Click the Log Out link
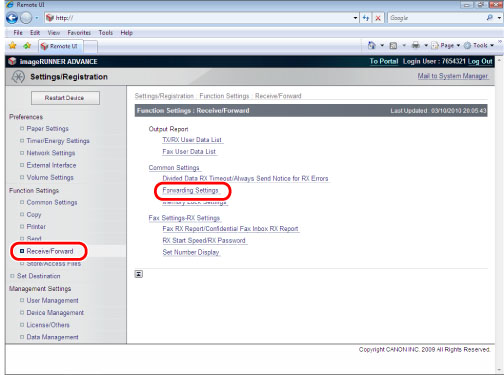Image resolution: width=504 pixels, height=375 pixels. tap(480, 61)
